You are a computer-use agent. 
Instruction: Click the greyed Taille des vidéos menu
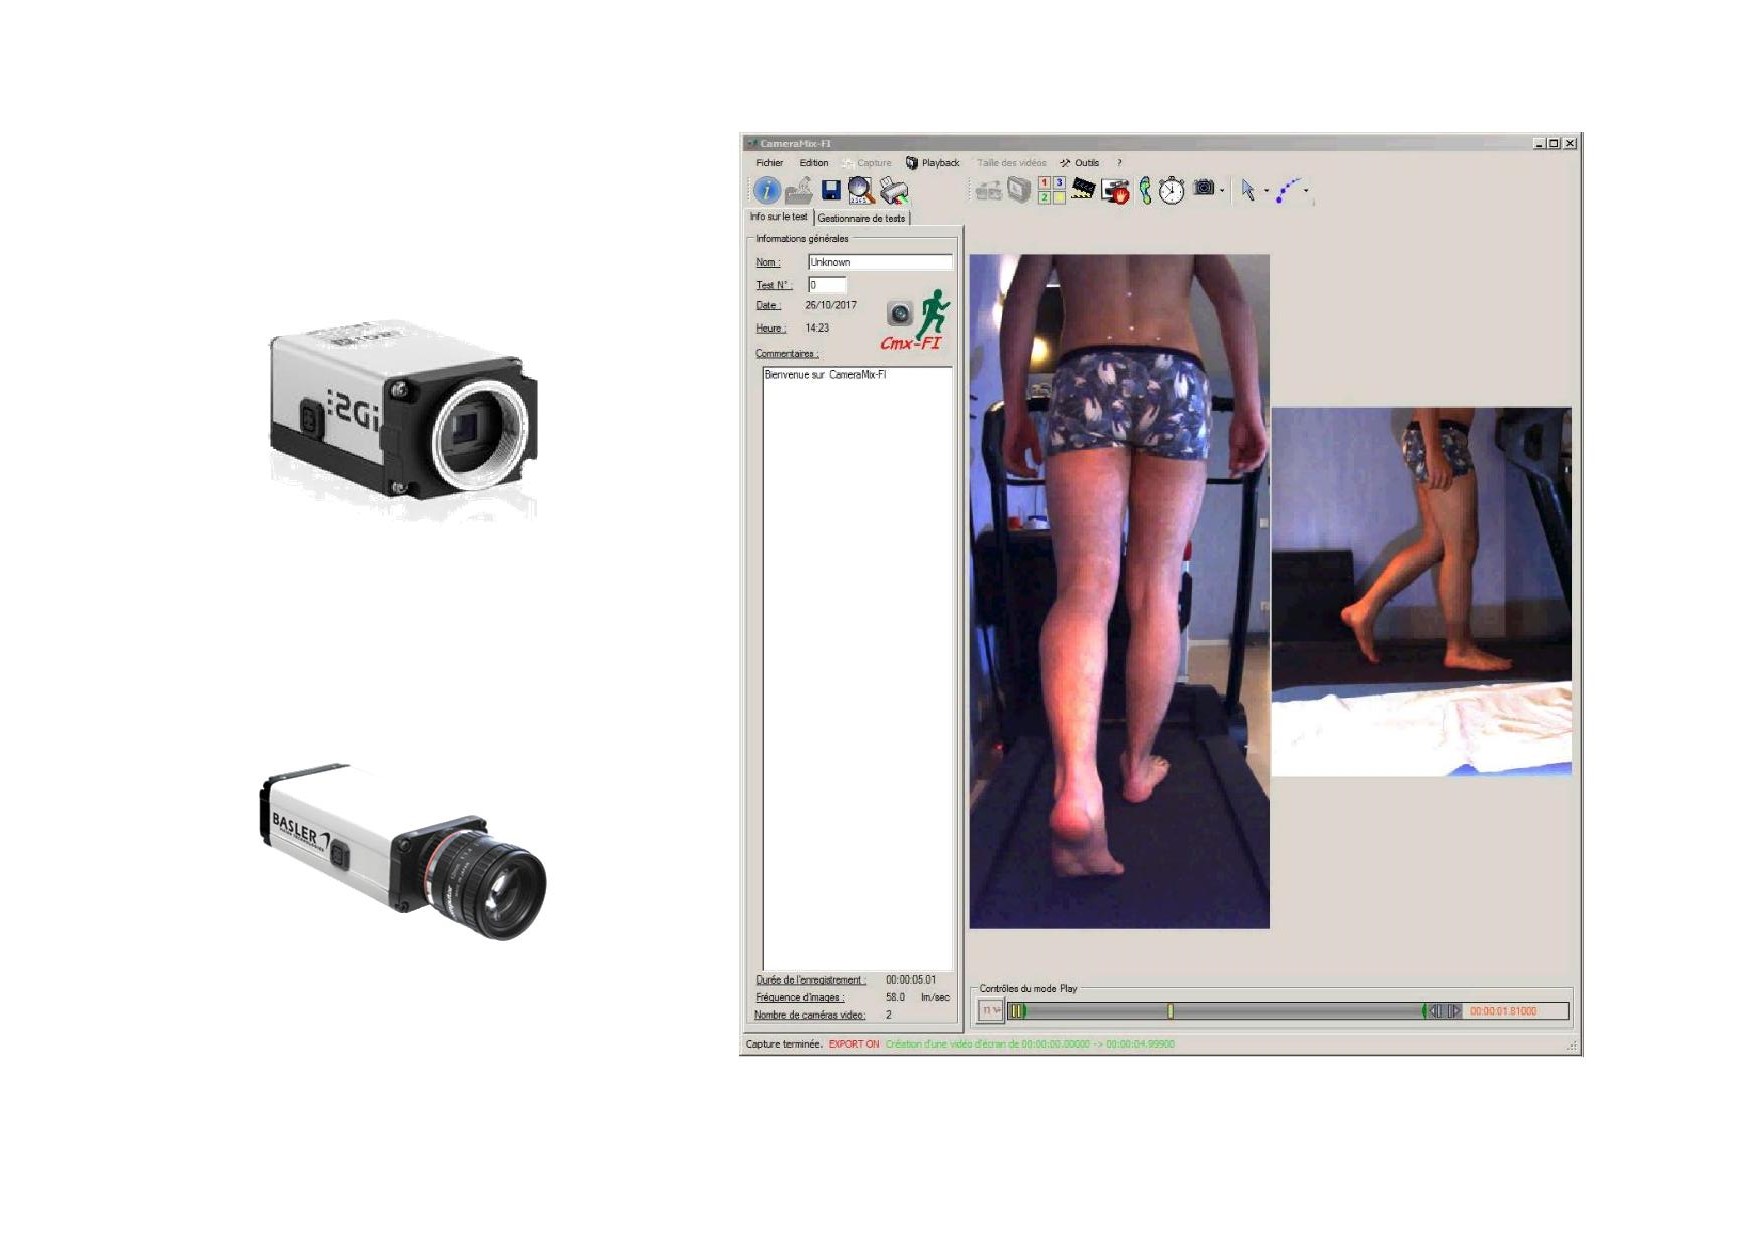pyautogui.click(x=1011, y=163)
